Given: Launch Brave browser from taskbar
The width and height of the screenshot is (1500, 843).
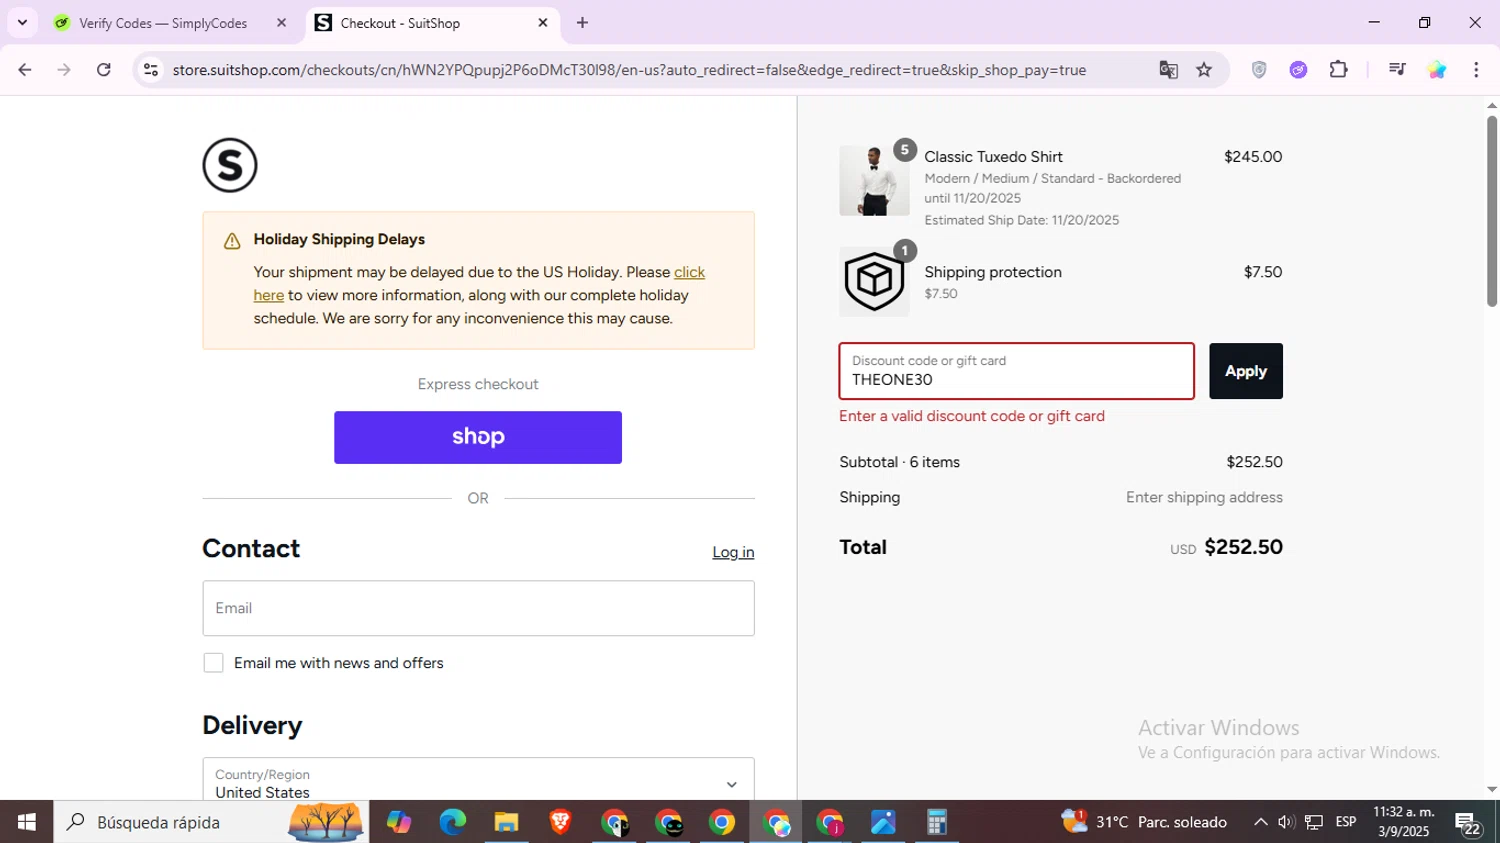Looking at the screenshot, I should click(560, 822).
